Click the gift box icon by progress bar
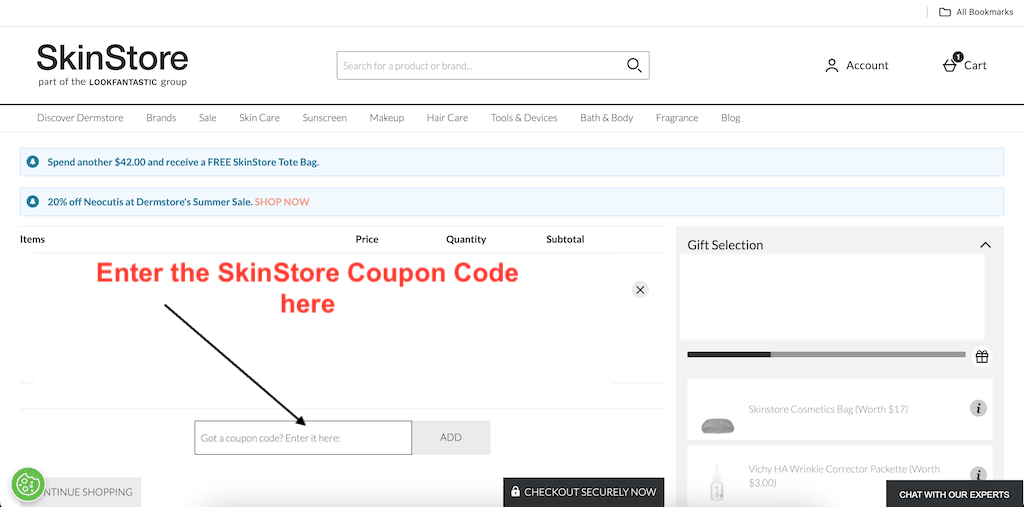The height and width of the screenshot is (507, 1024). click(982, 356)
